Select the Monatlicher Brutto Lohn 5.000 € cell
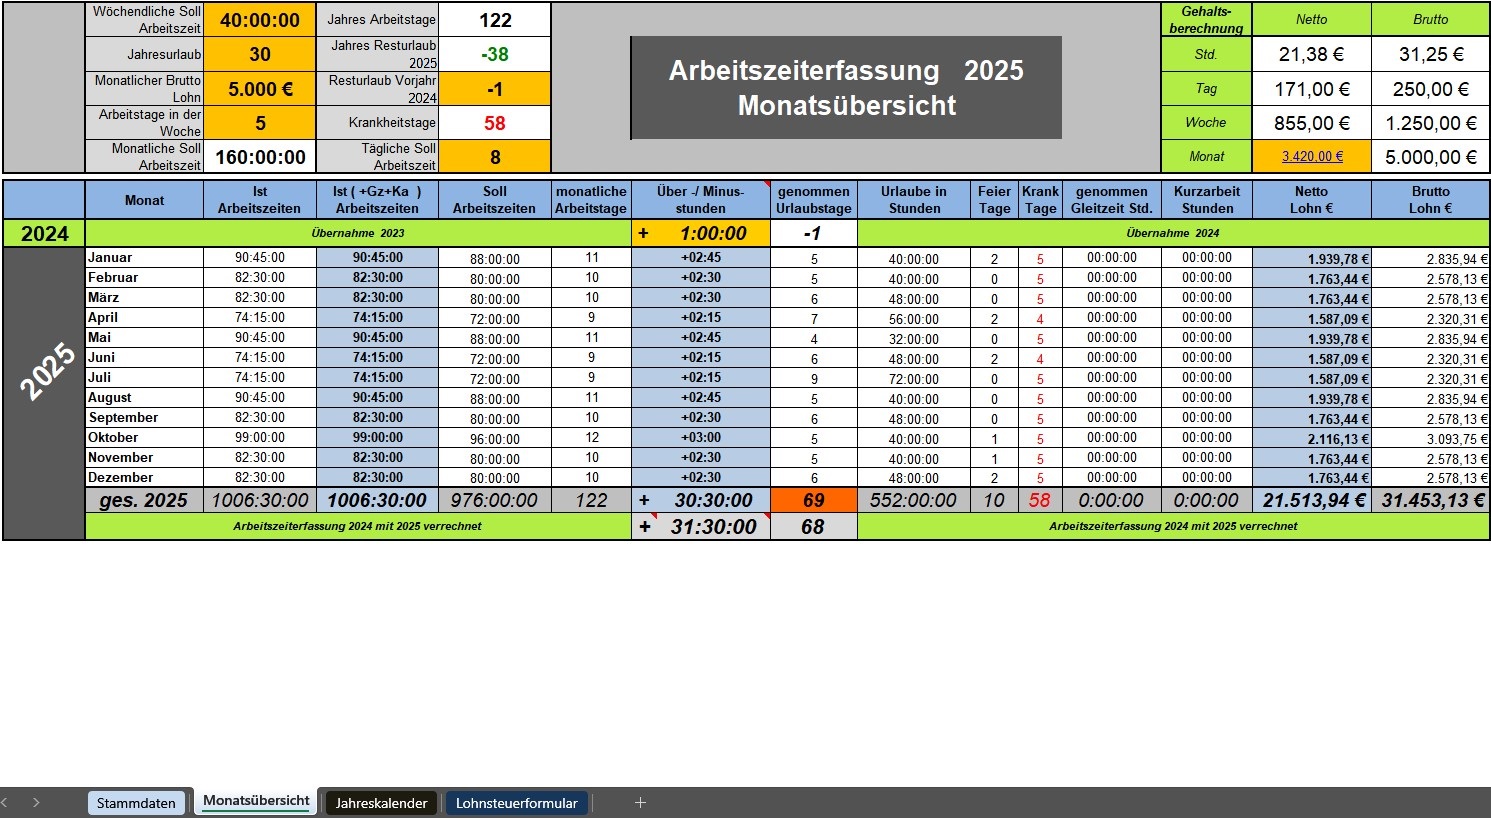The image size is (1491, 818). click(x=260, y=89)
